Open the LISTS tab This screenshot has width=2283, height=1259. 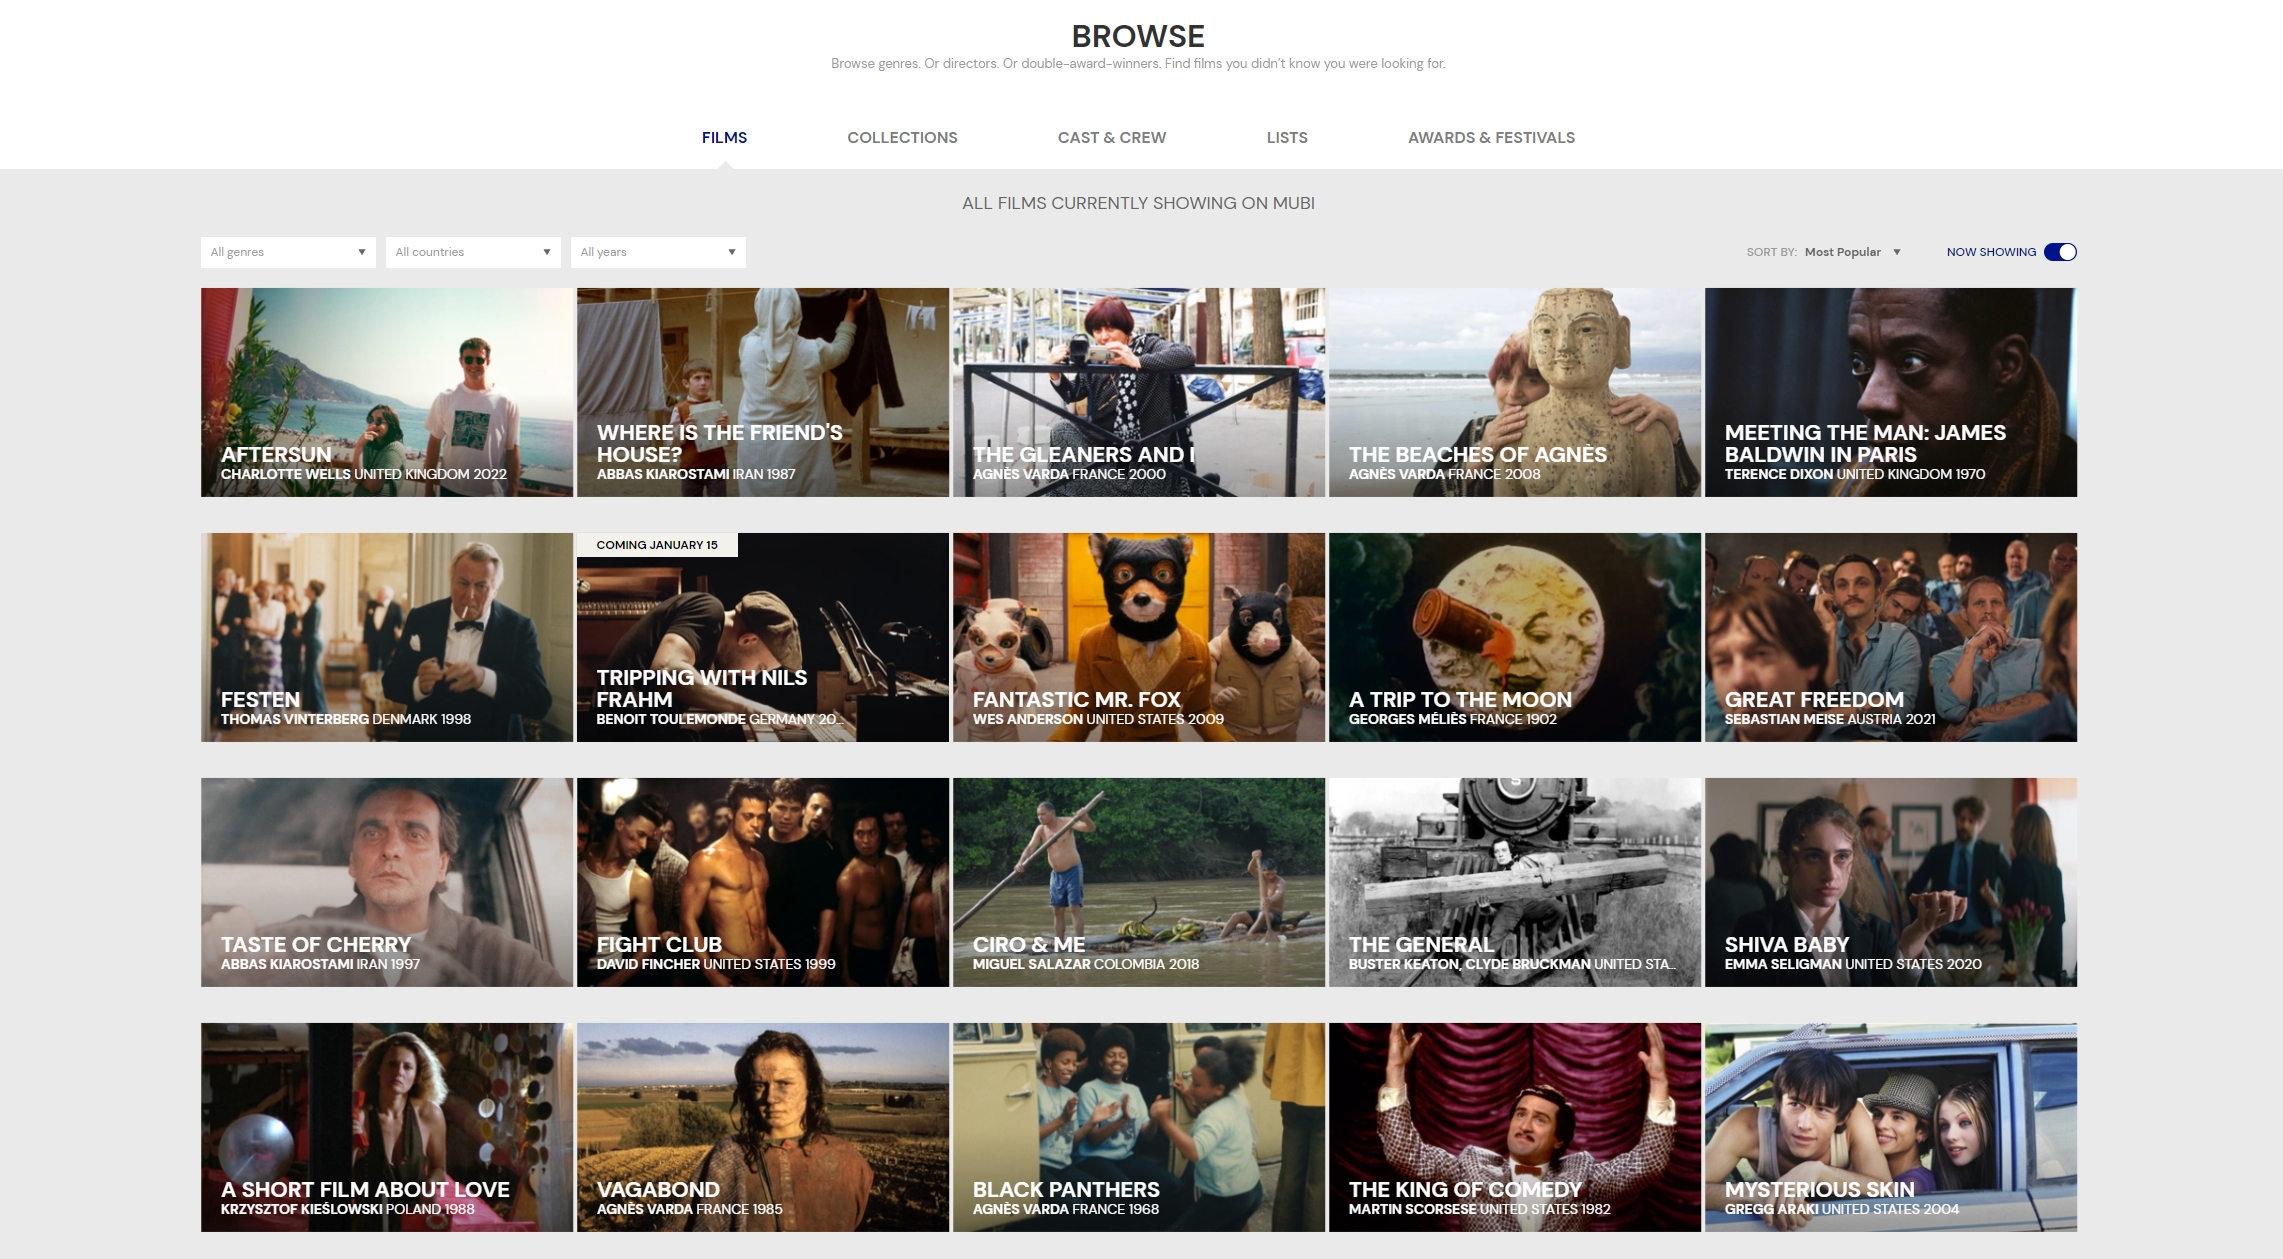coord(1286,137)
